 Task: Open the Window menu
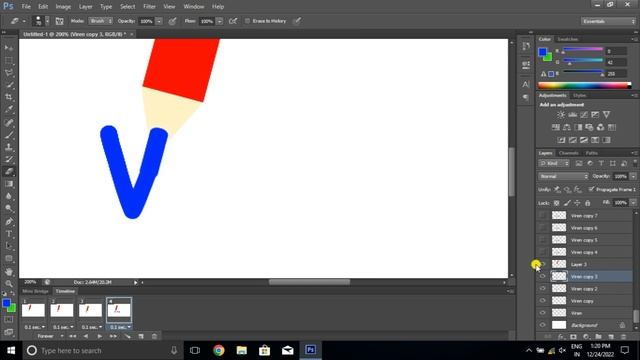pos(194,7)
